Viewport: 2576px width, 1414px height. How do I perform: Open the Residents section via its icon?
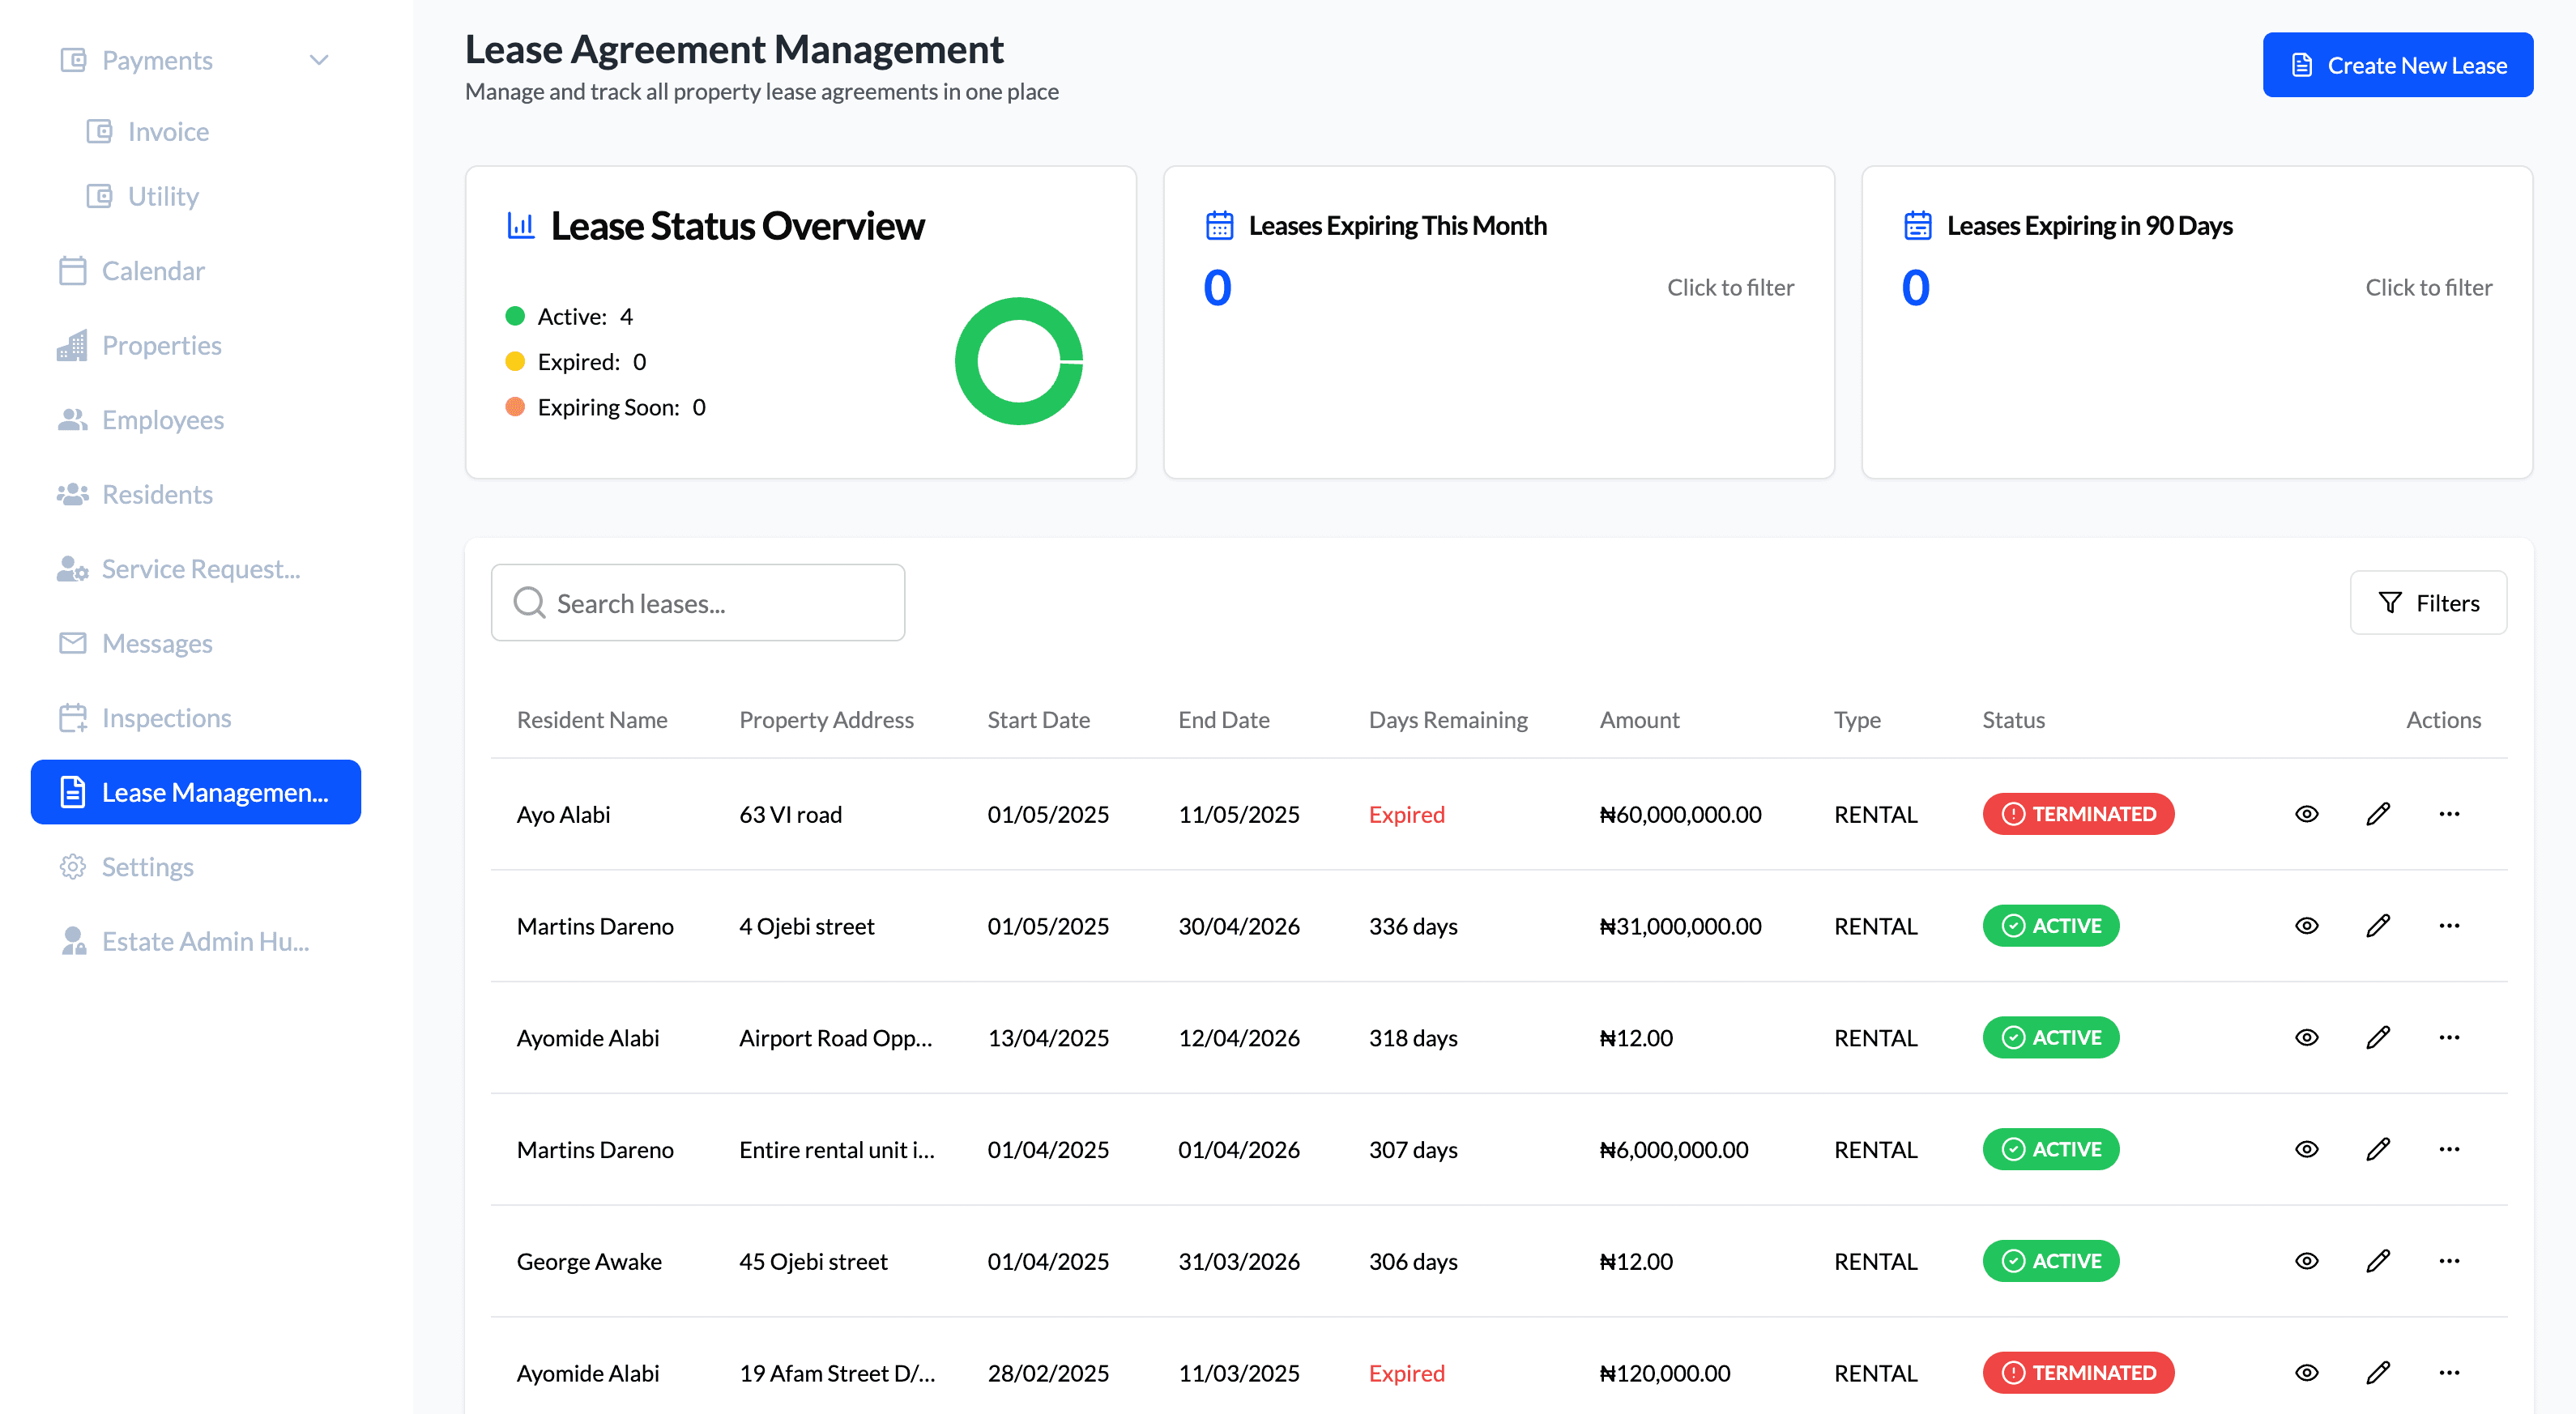[x=72, y=493]
